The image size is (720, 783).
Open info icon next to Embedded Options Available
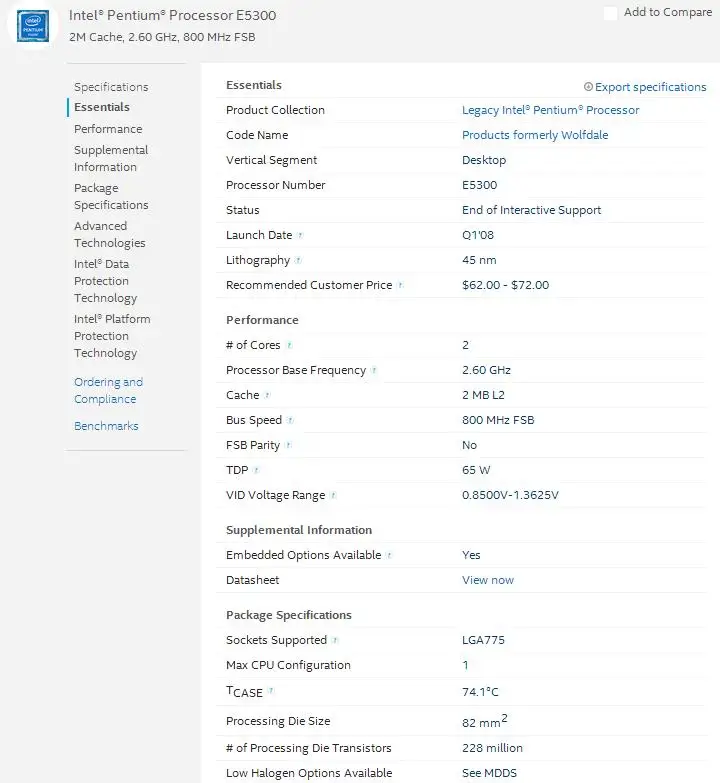[x=389, y=555]
